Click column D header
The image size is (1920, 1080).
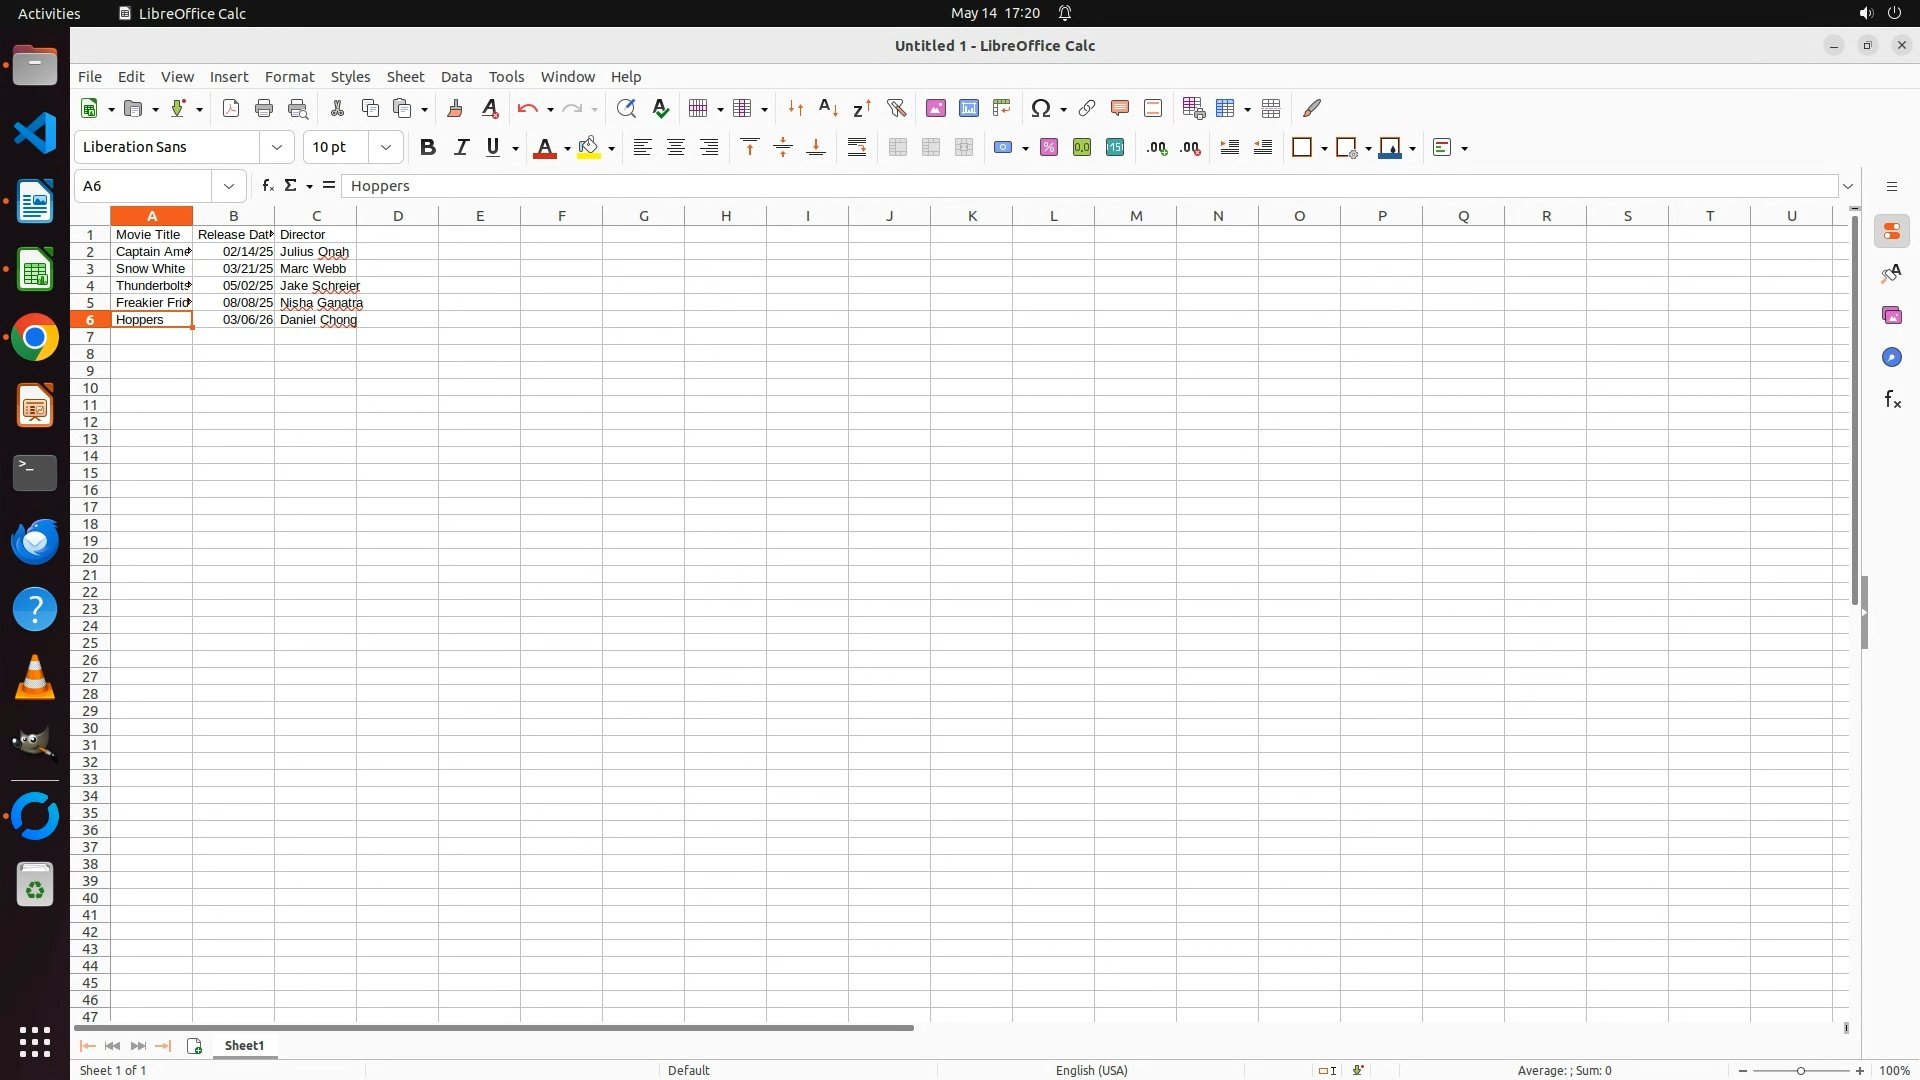(x=398, y=216)
